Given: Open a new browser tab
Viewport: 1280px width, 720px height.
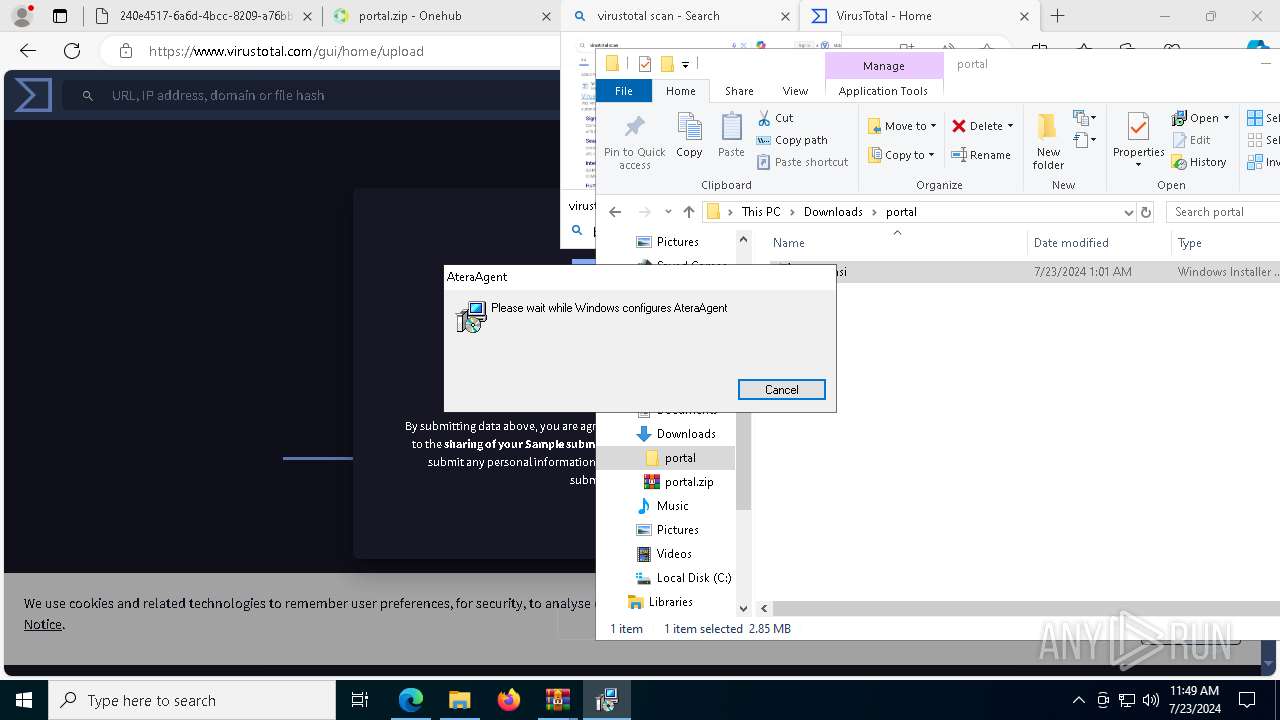Looking at the screenshot, I should click(1057, 16).
